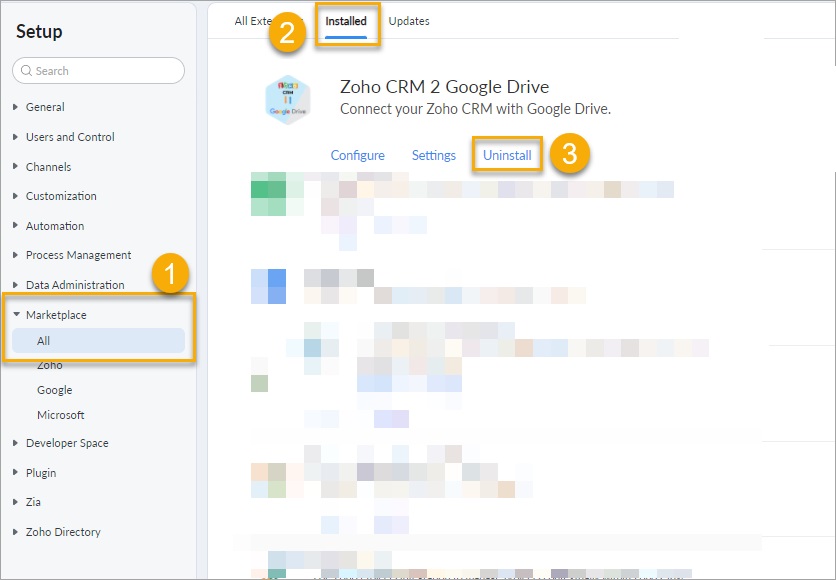The image size is (836, 580).
Task: Open the Channels category
Action: coord(49,167)
